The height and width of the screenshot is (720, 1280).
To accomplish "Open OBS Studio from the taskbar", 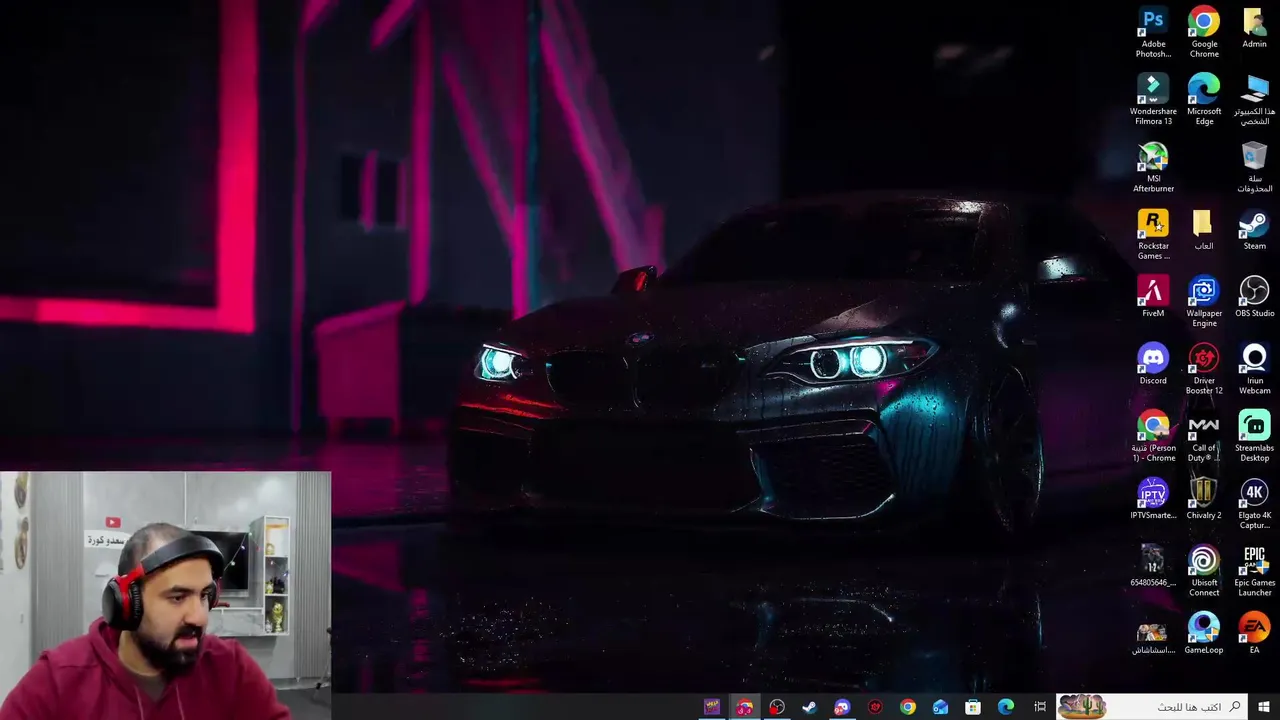I will point(777,707).
